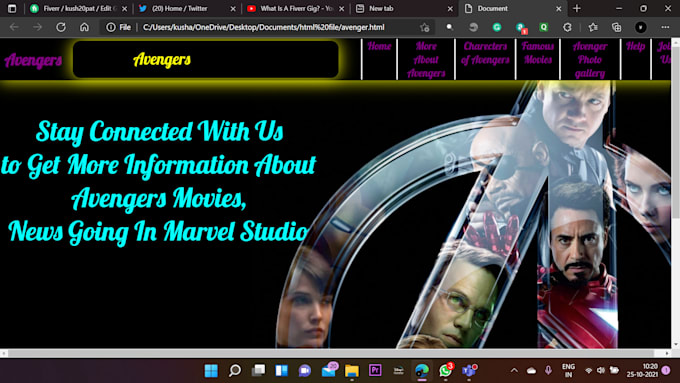Close the Twitter tab

tap(233, 9)
